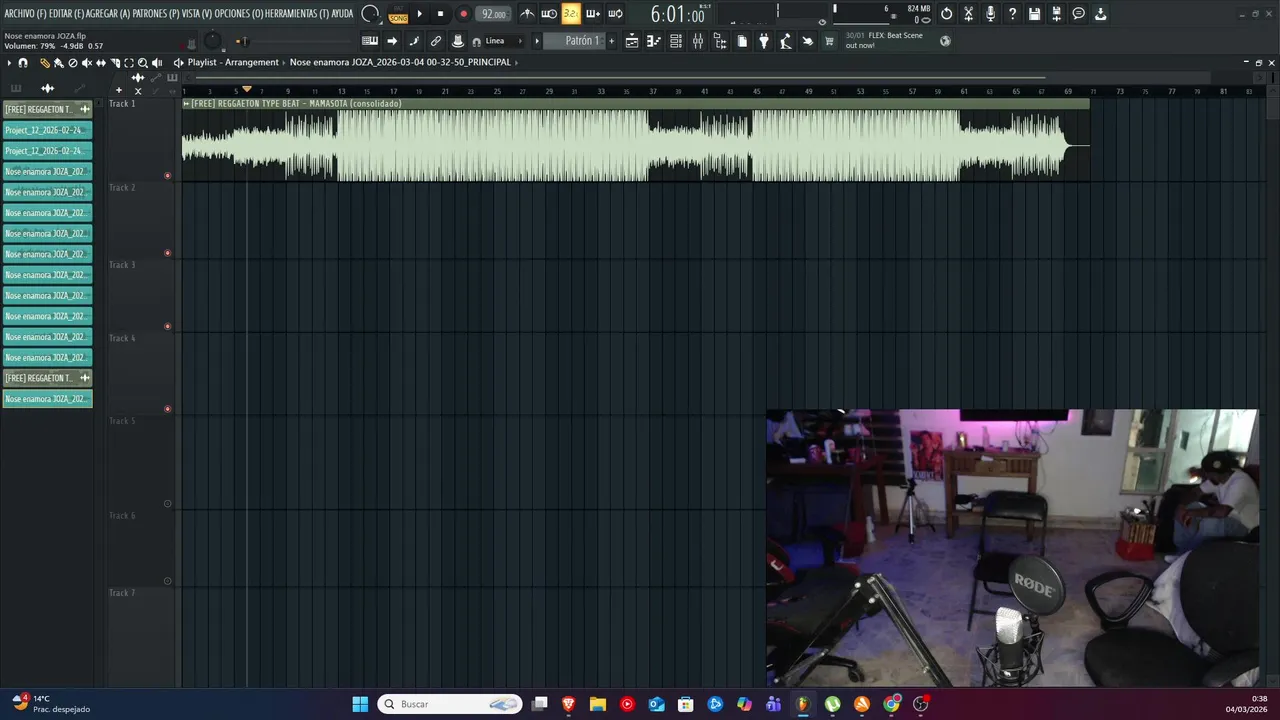Image resolution: width=1280 pixels, height=720 pixels.
Task: Select the Mute tool in playlist toolbar
Action: 86,62
